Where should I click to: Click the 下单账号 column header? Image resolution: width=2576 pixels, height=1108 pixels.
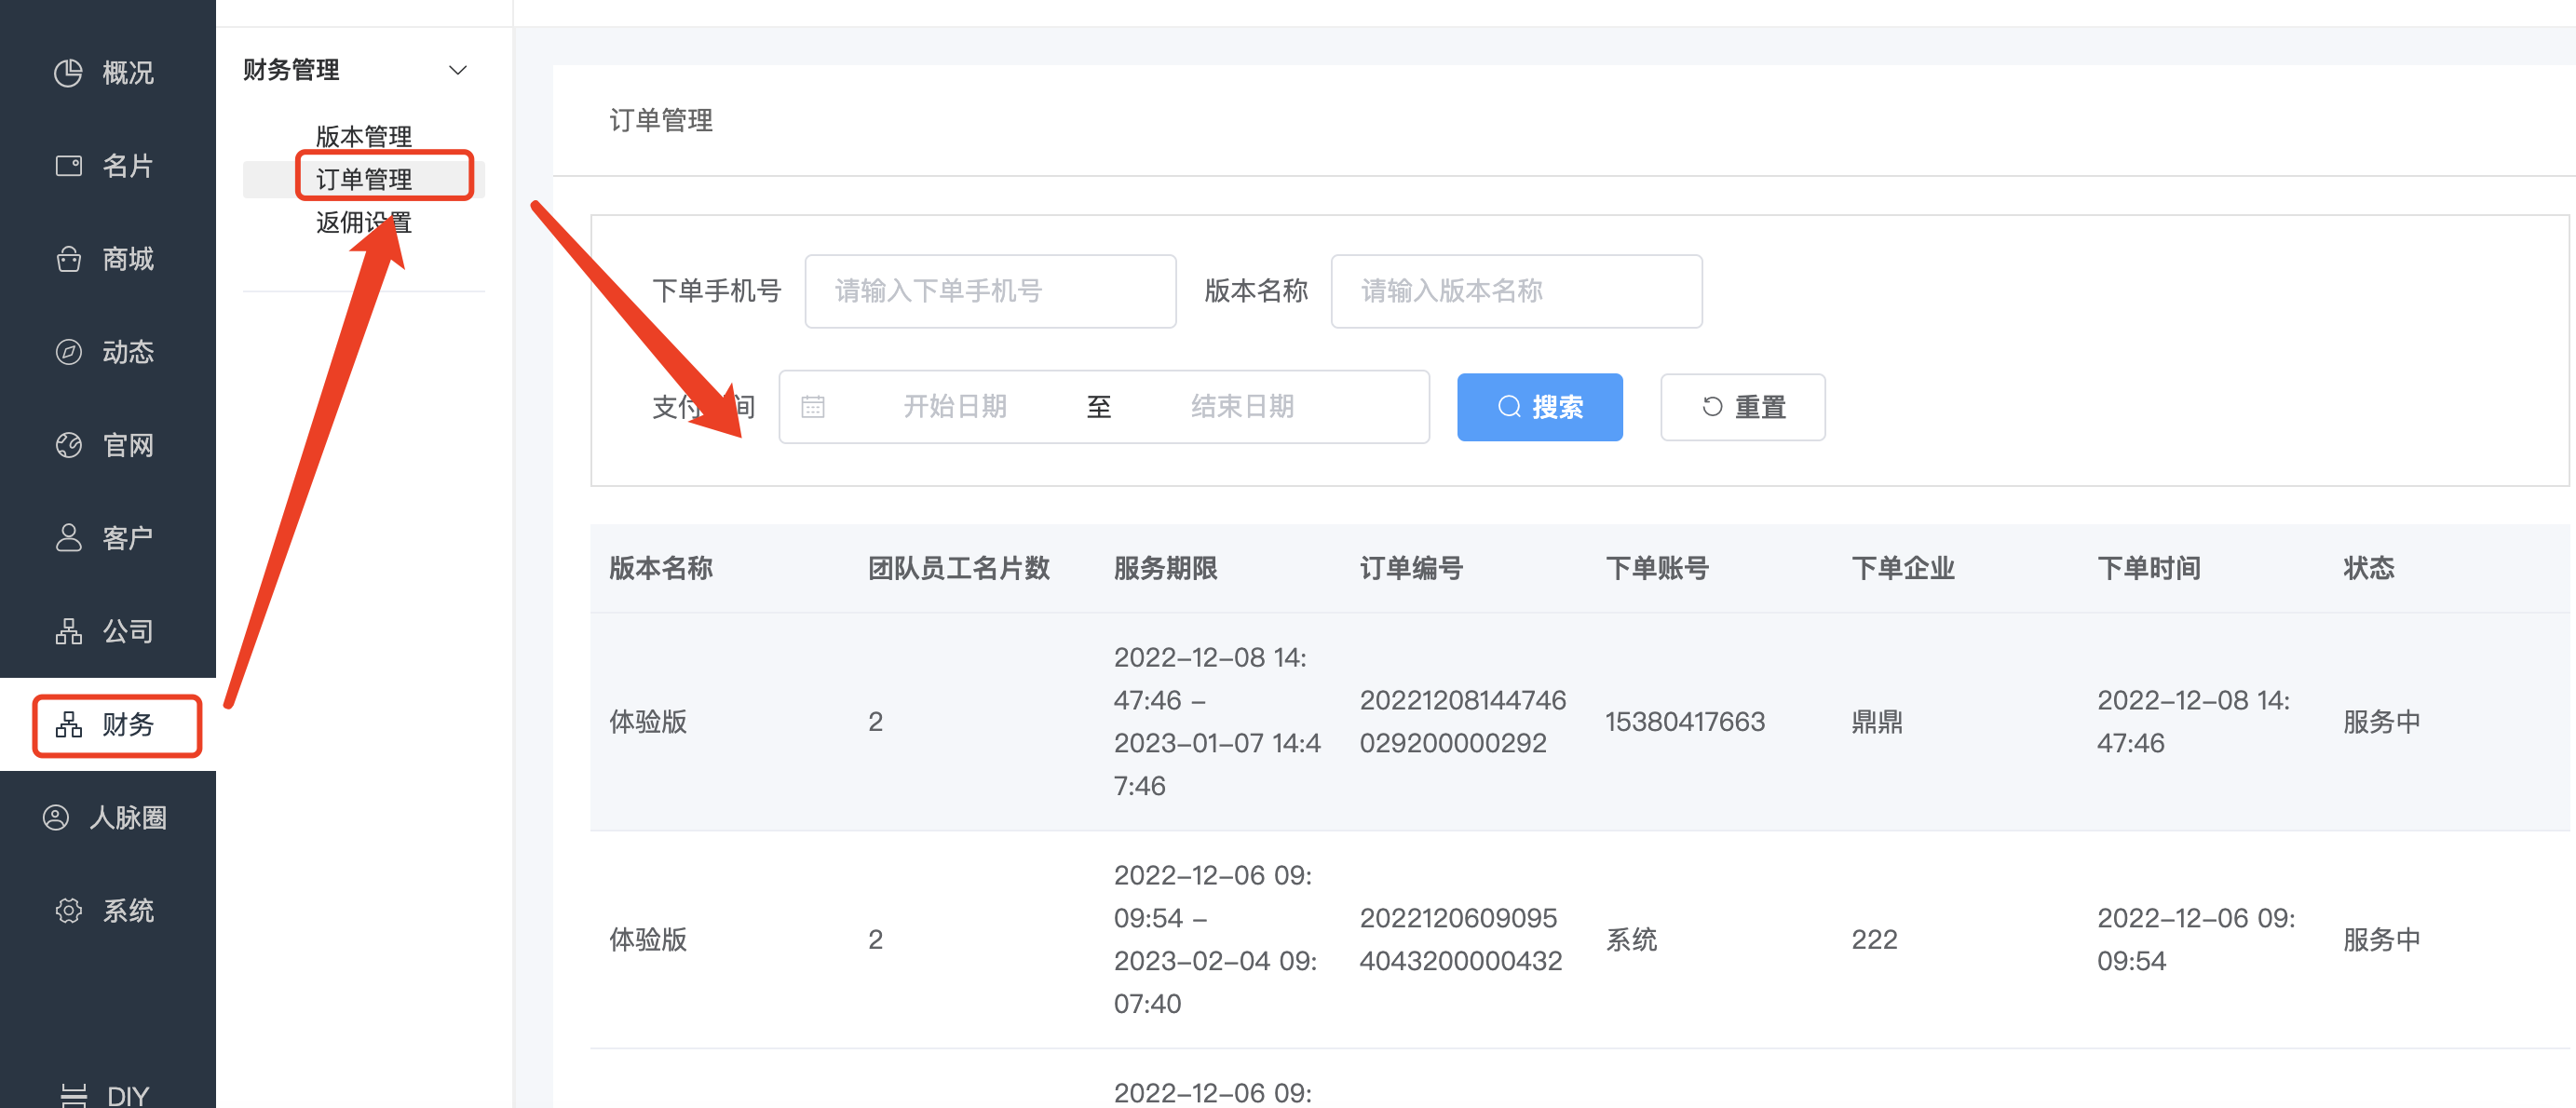click(1657, 568)
